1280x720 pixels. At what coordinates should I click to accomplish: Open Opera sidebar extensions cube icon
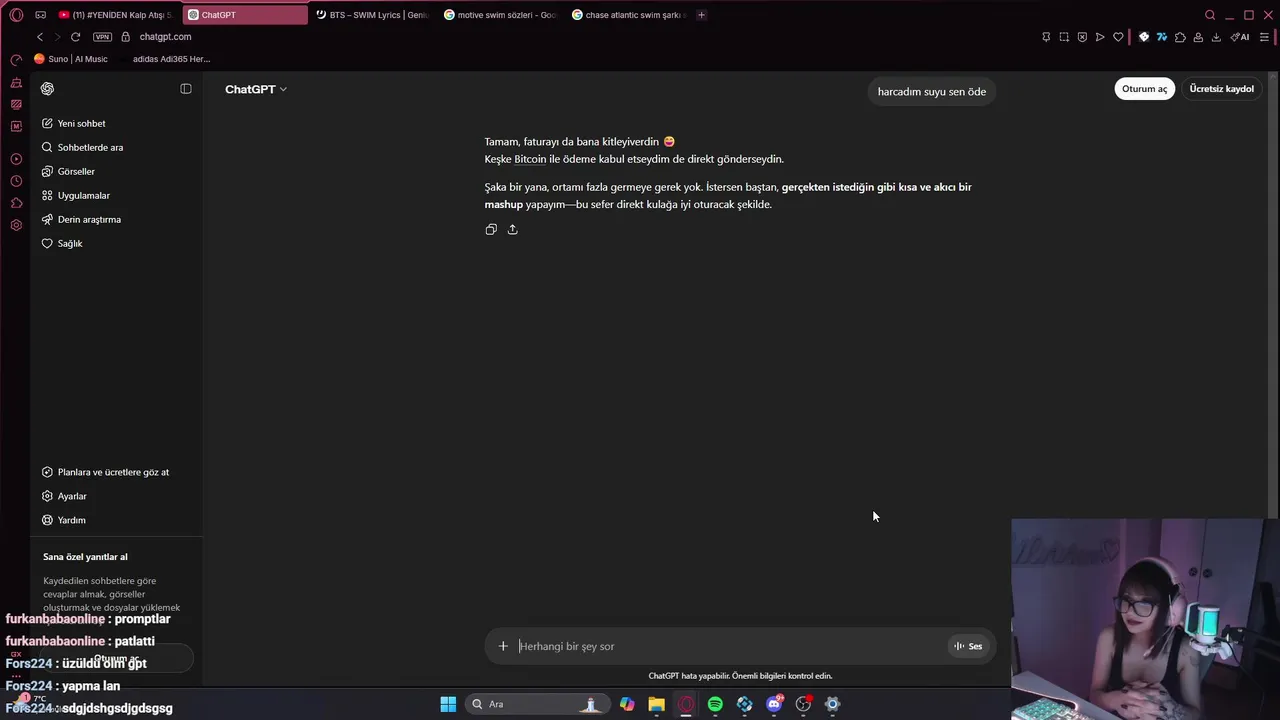pyautogui.click(x=16, y=203)
